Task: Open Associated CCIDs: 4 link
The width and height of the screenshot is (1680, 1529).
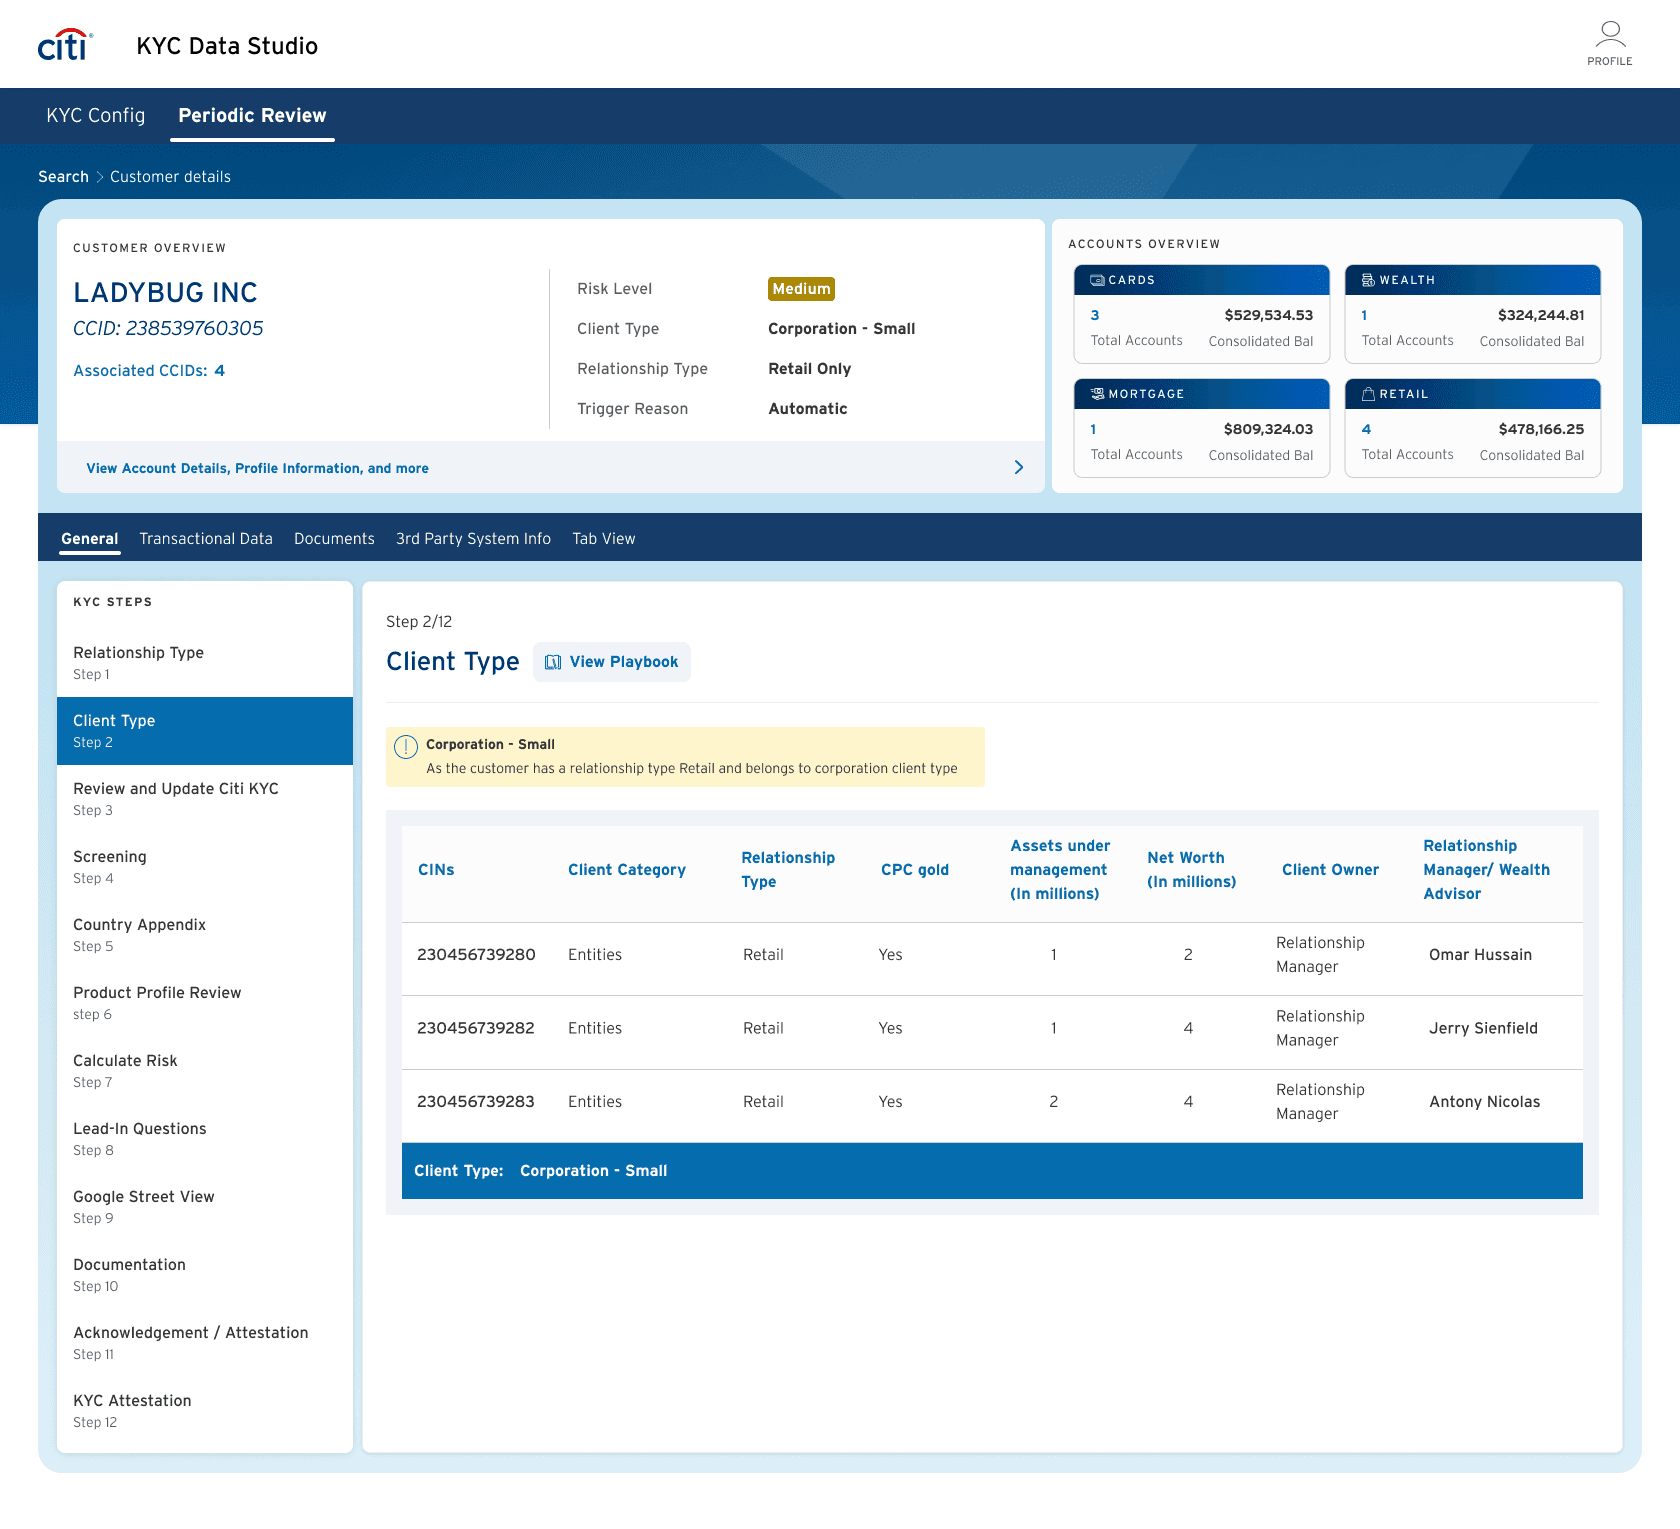Action: coord(149,370)
